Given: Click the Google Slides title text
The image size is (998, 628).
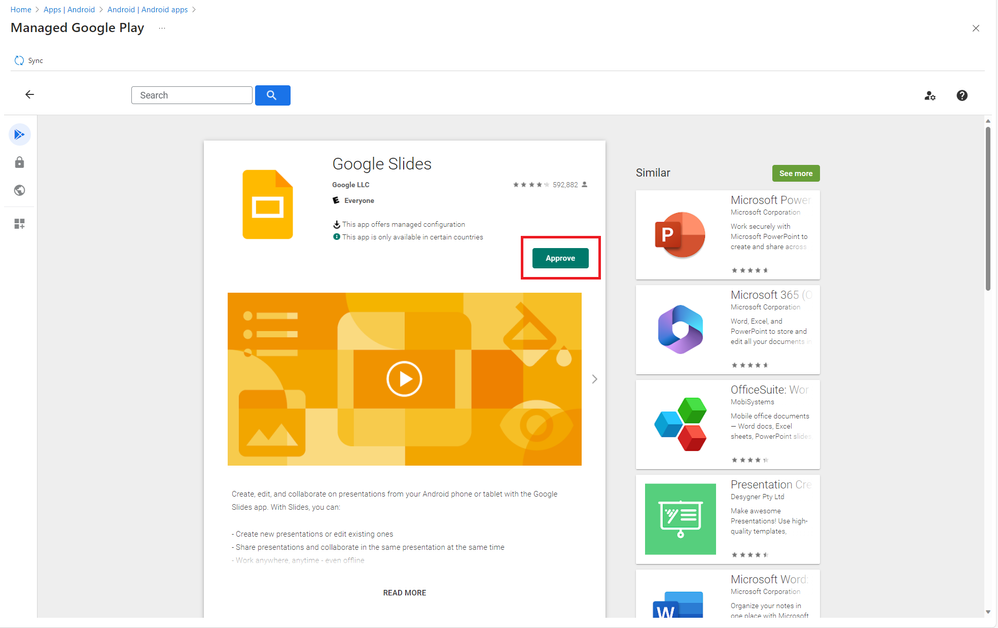Looking at the screenshot, I should click(382, 164).
